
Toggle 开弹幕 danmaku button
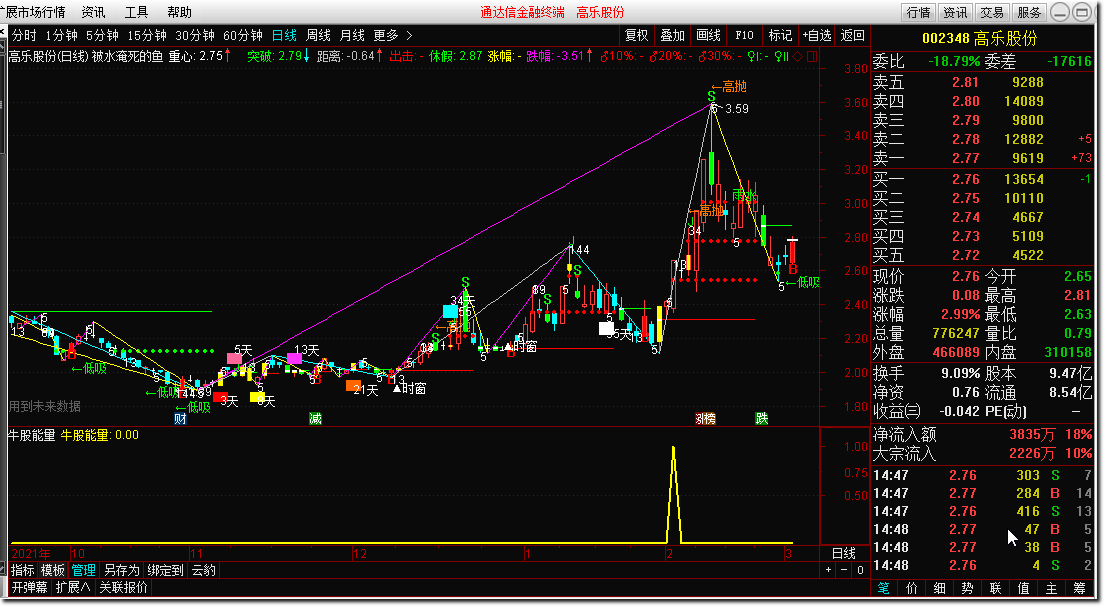coord(29,587)
